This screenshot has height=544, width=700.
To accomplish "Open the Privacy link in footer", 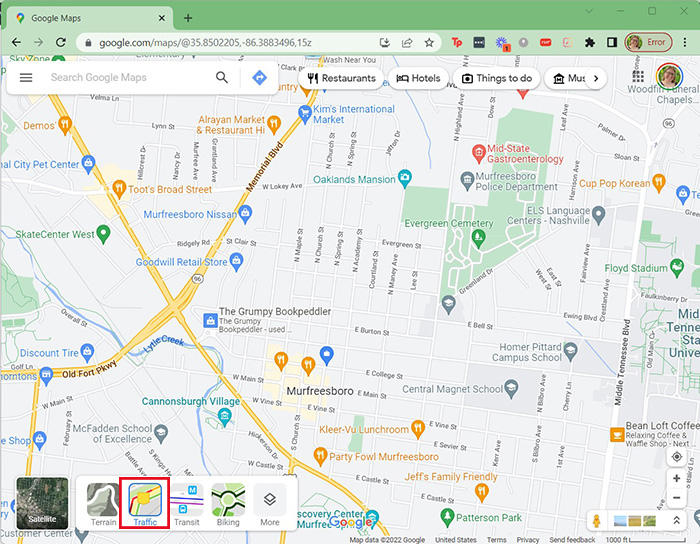I will 527,540.
